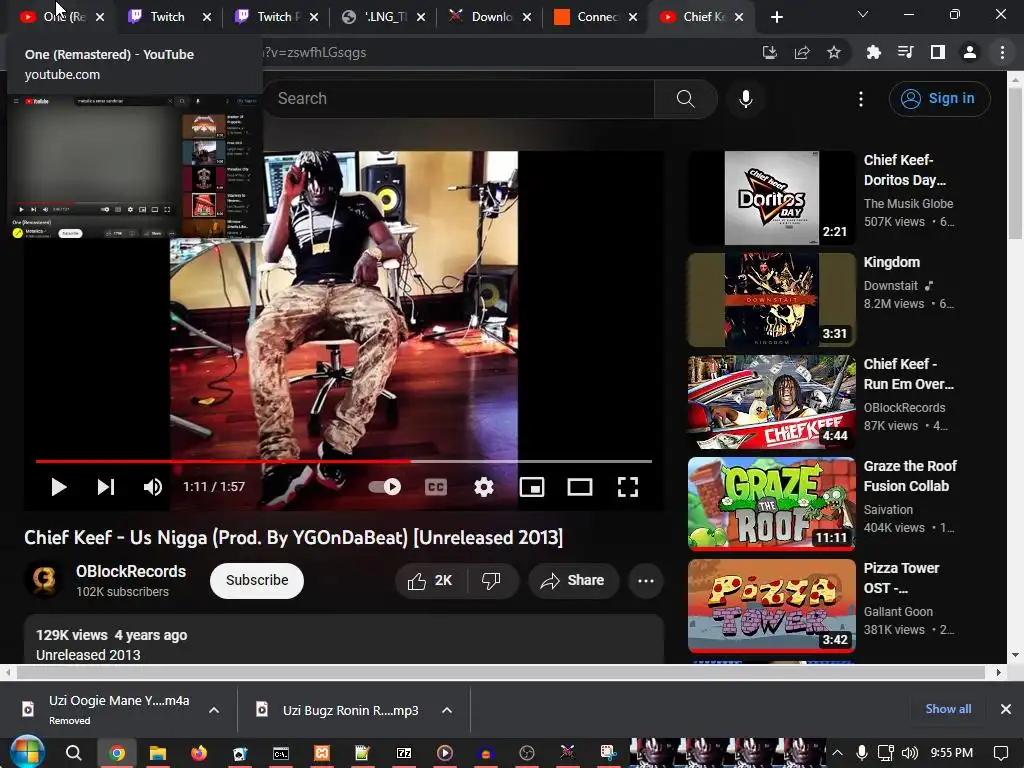Viewport: 1024px width, 768px height.
Task: Open Windows Start menu
Action: pos(26,753)
